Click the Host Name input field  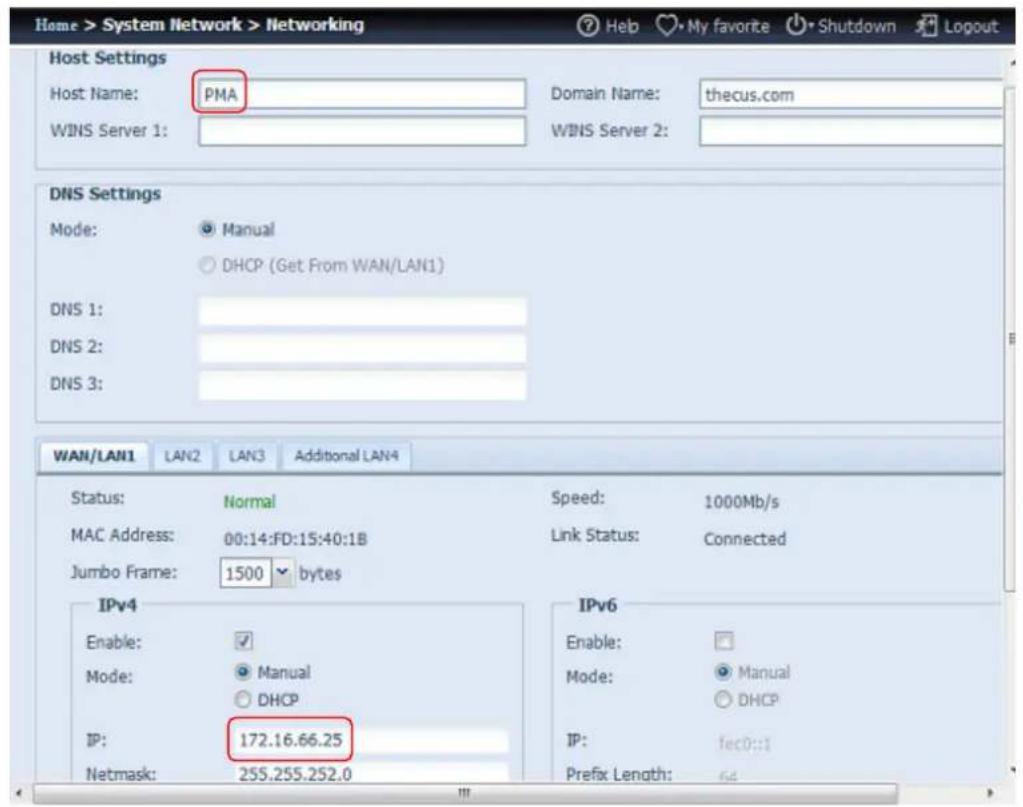coord(361,95)
